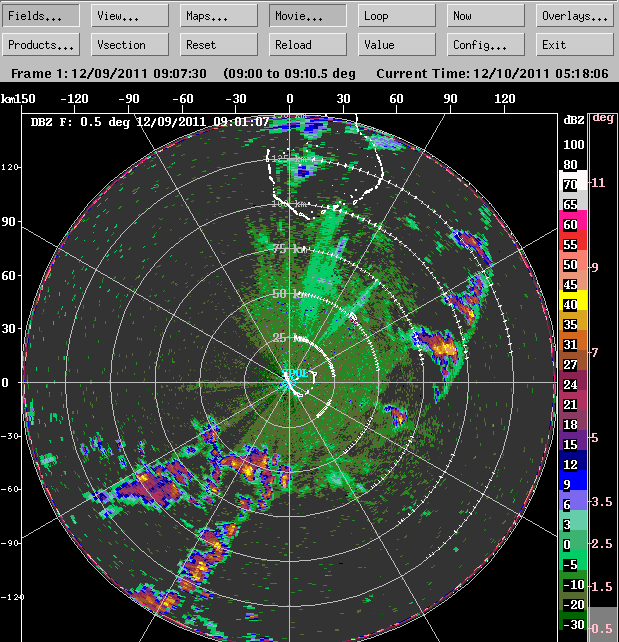Select the 2.5 deg elevation tick
Screen dimensions: 619x642
click(x=601, y=544)
